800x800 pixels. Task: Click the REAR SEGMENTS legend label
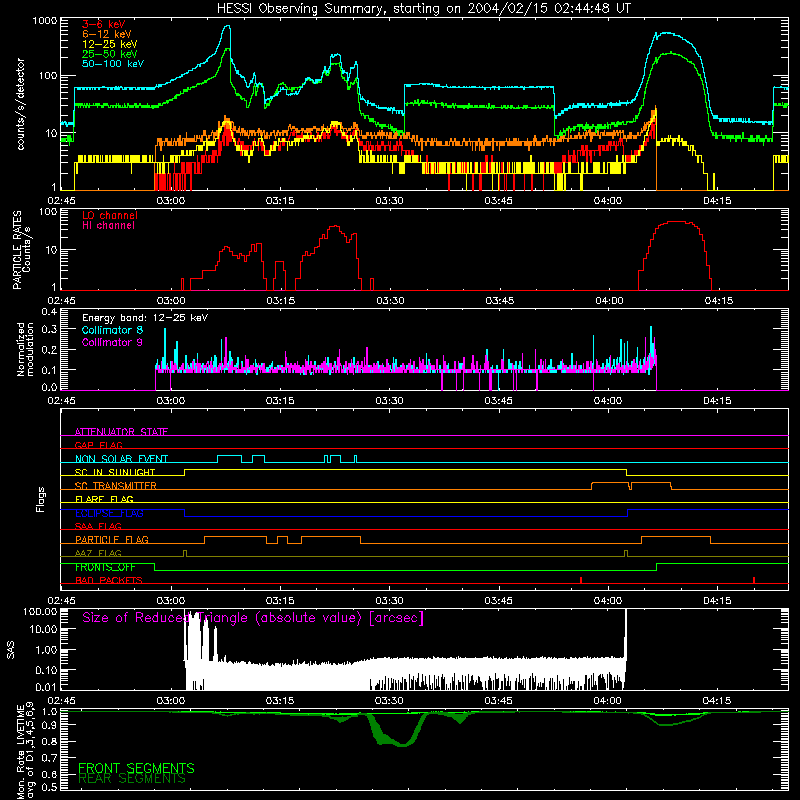[x=132, y=779]
